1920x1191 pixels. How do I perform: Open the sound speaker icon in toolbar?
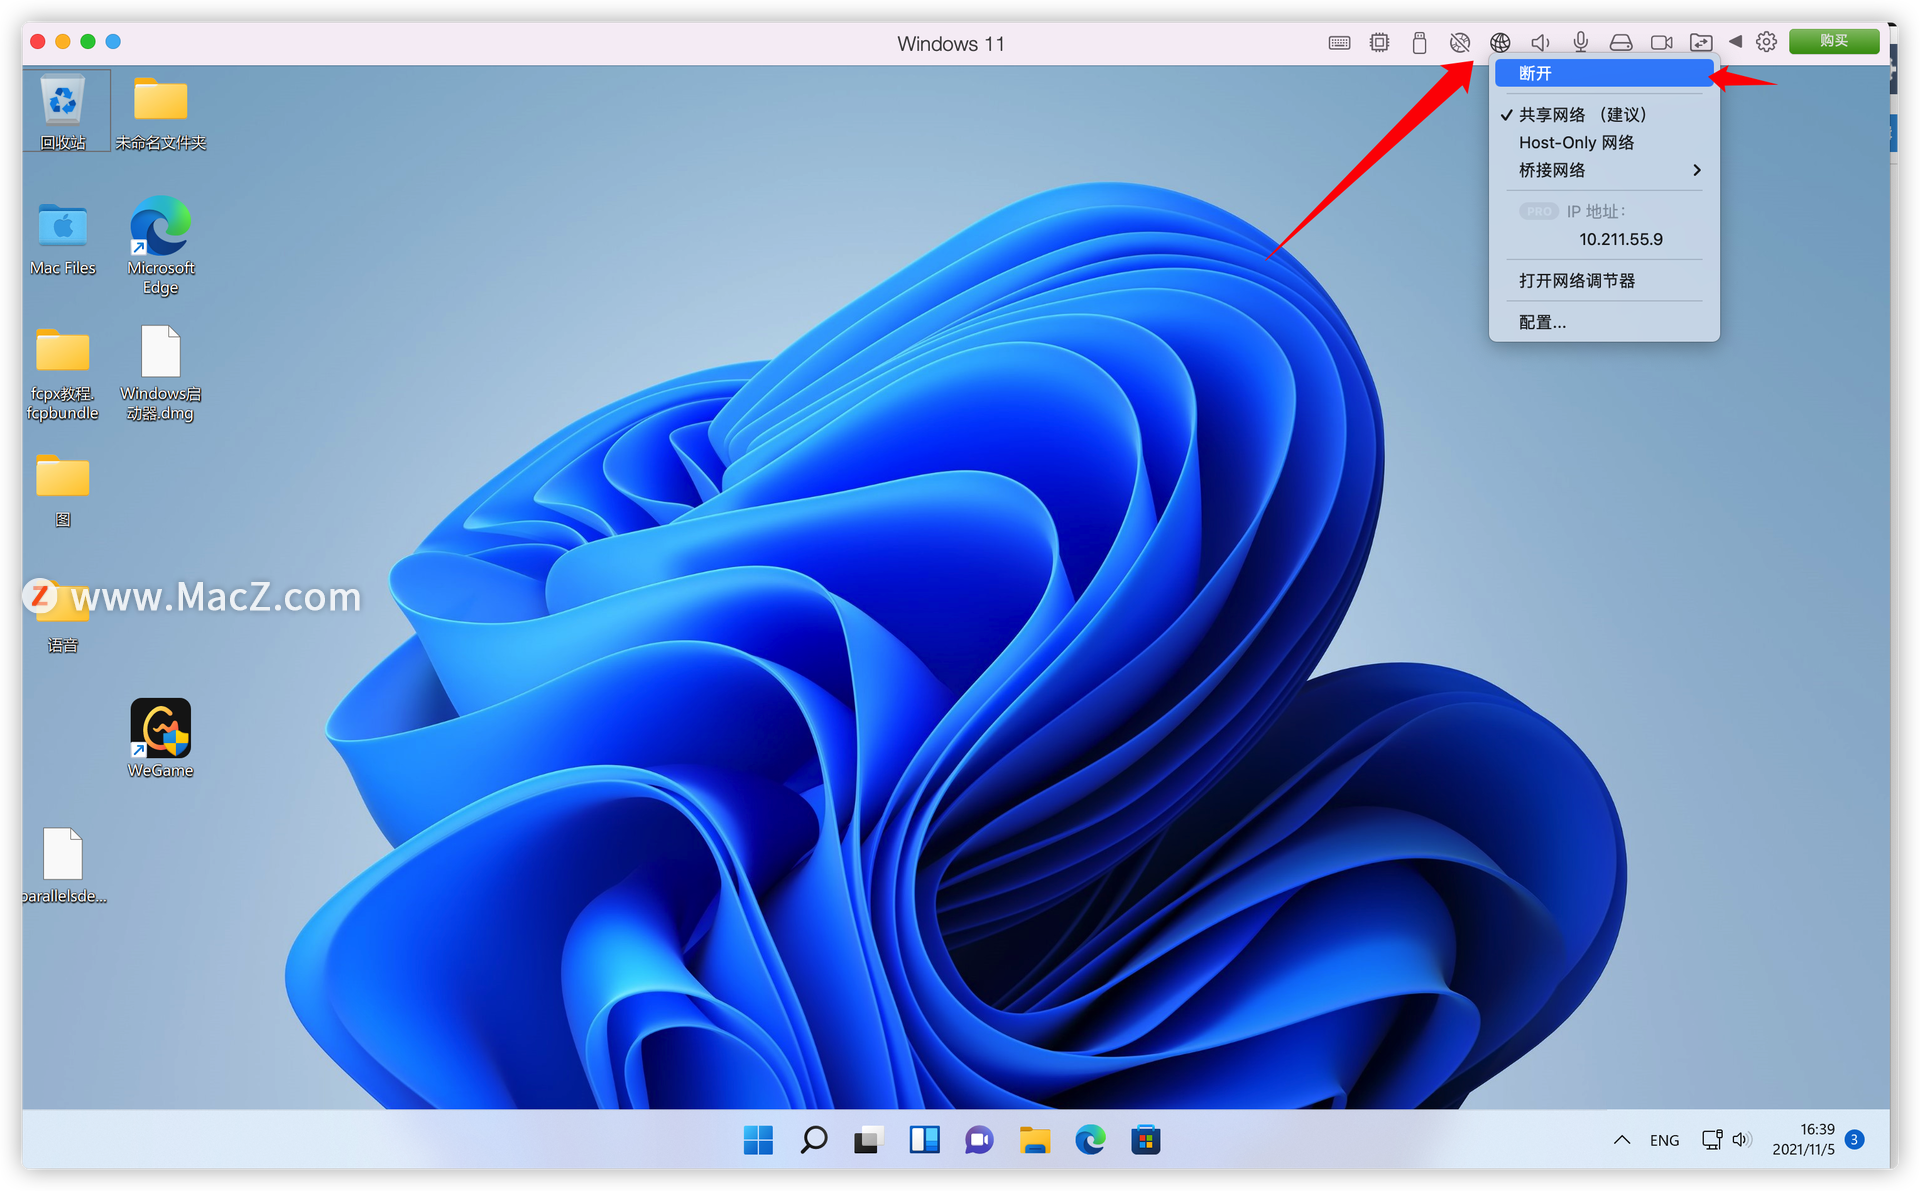tap(1540, 42)
